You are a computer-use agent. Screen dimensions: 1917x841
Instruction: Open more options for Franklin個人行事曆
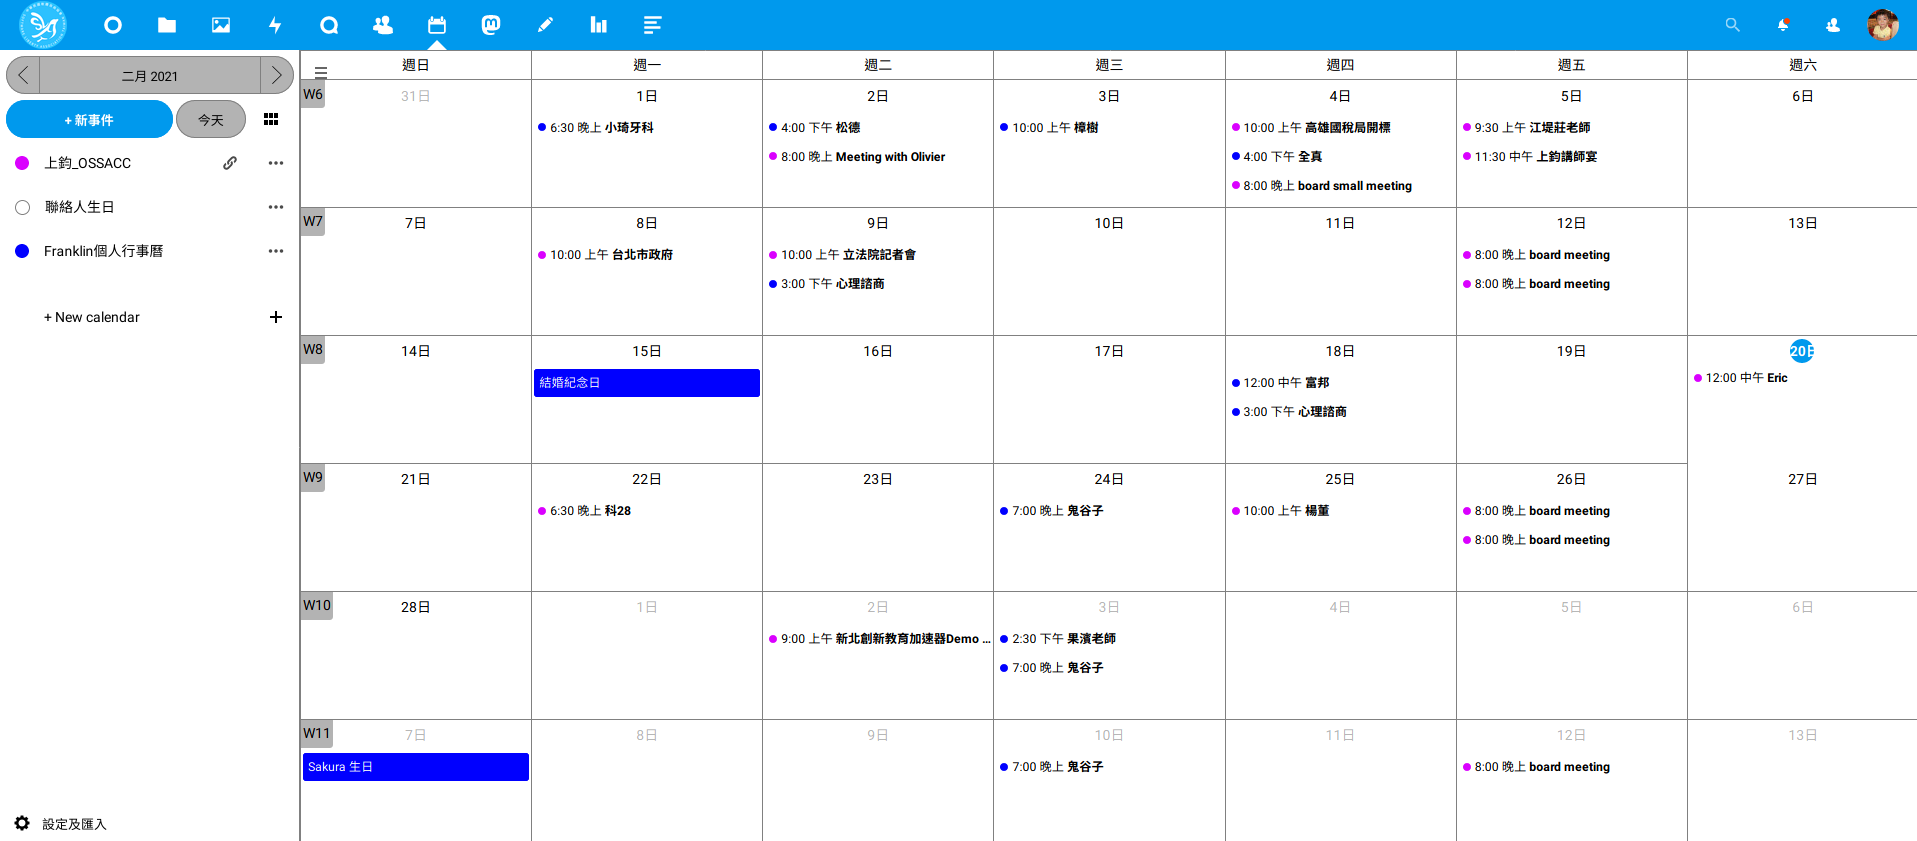[x=276, y=251]
